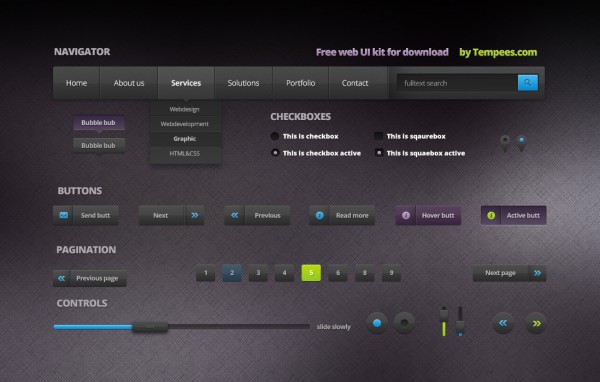Click the round green forward arrows control
Viewport: 600px width, 382px height.
click(536, 323)
